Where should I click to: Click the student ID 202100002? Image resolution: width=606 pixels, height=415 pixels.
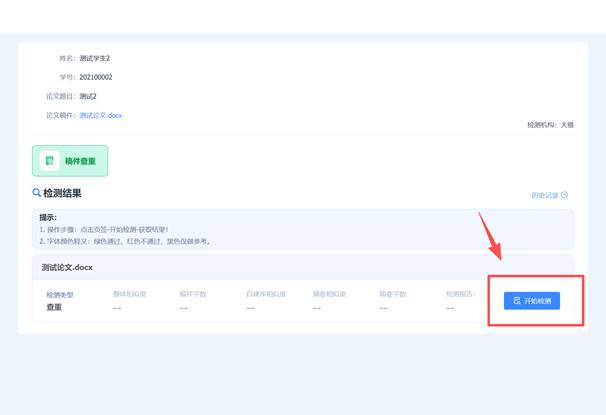tap(96, 77)
